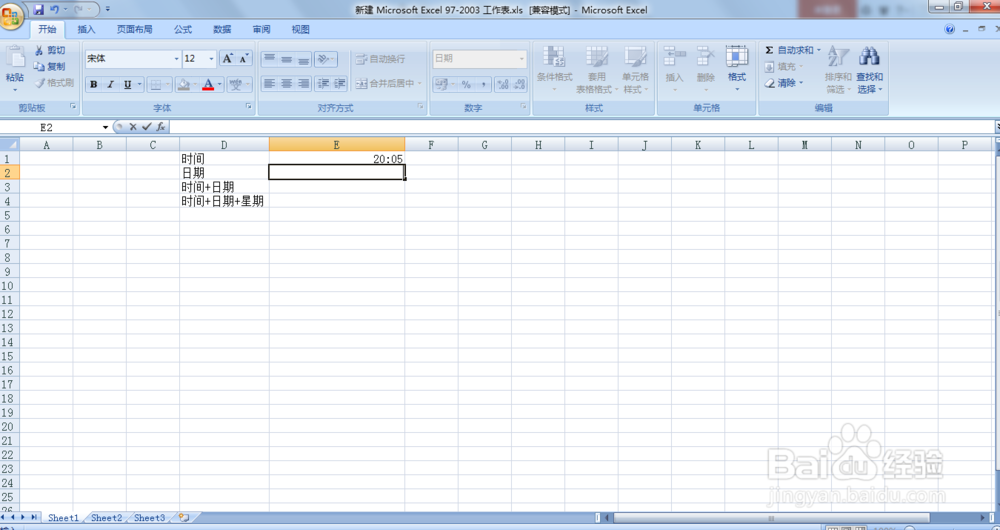
Task: Switch to the 审阅 ribbon tab
Action: click(261, 29)
